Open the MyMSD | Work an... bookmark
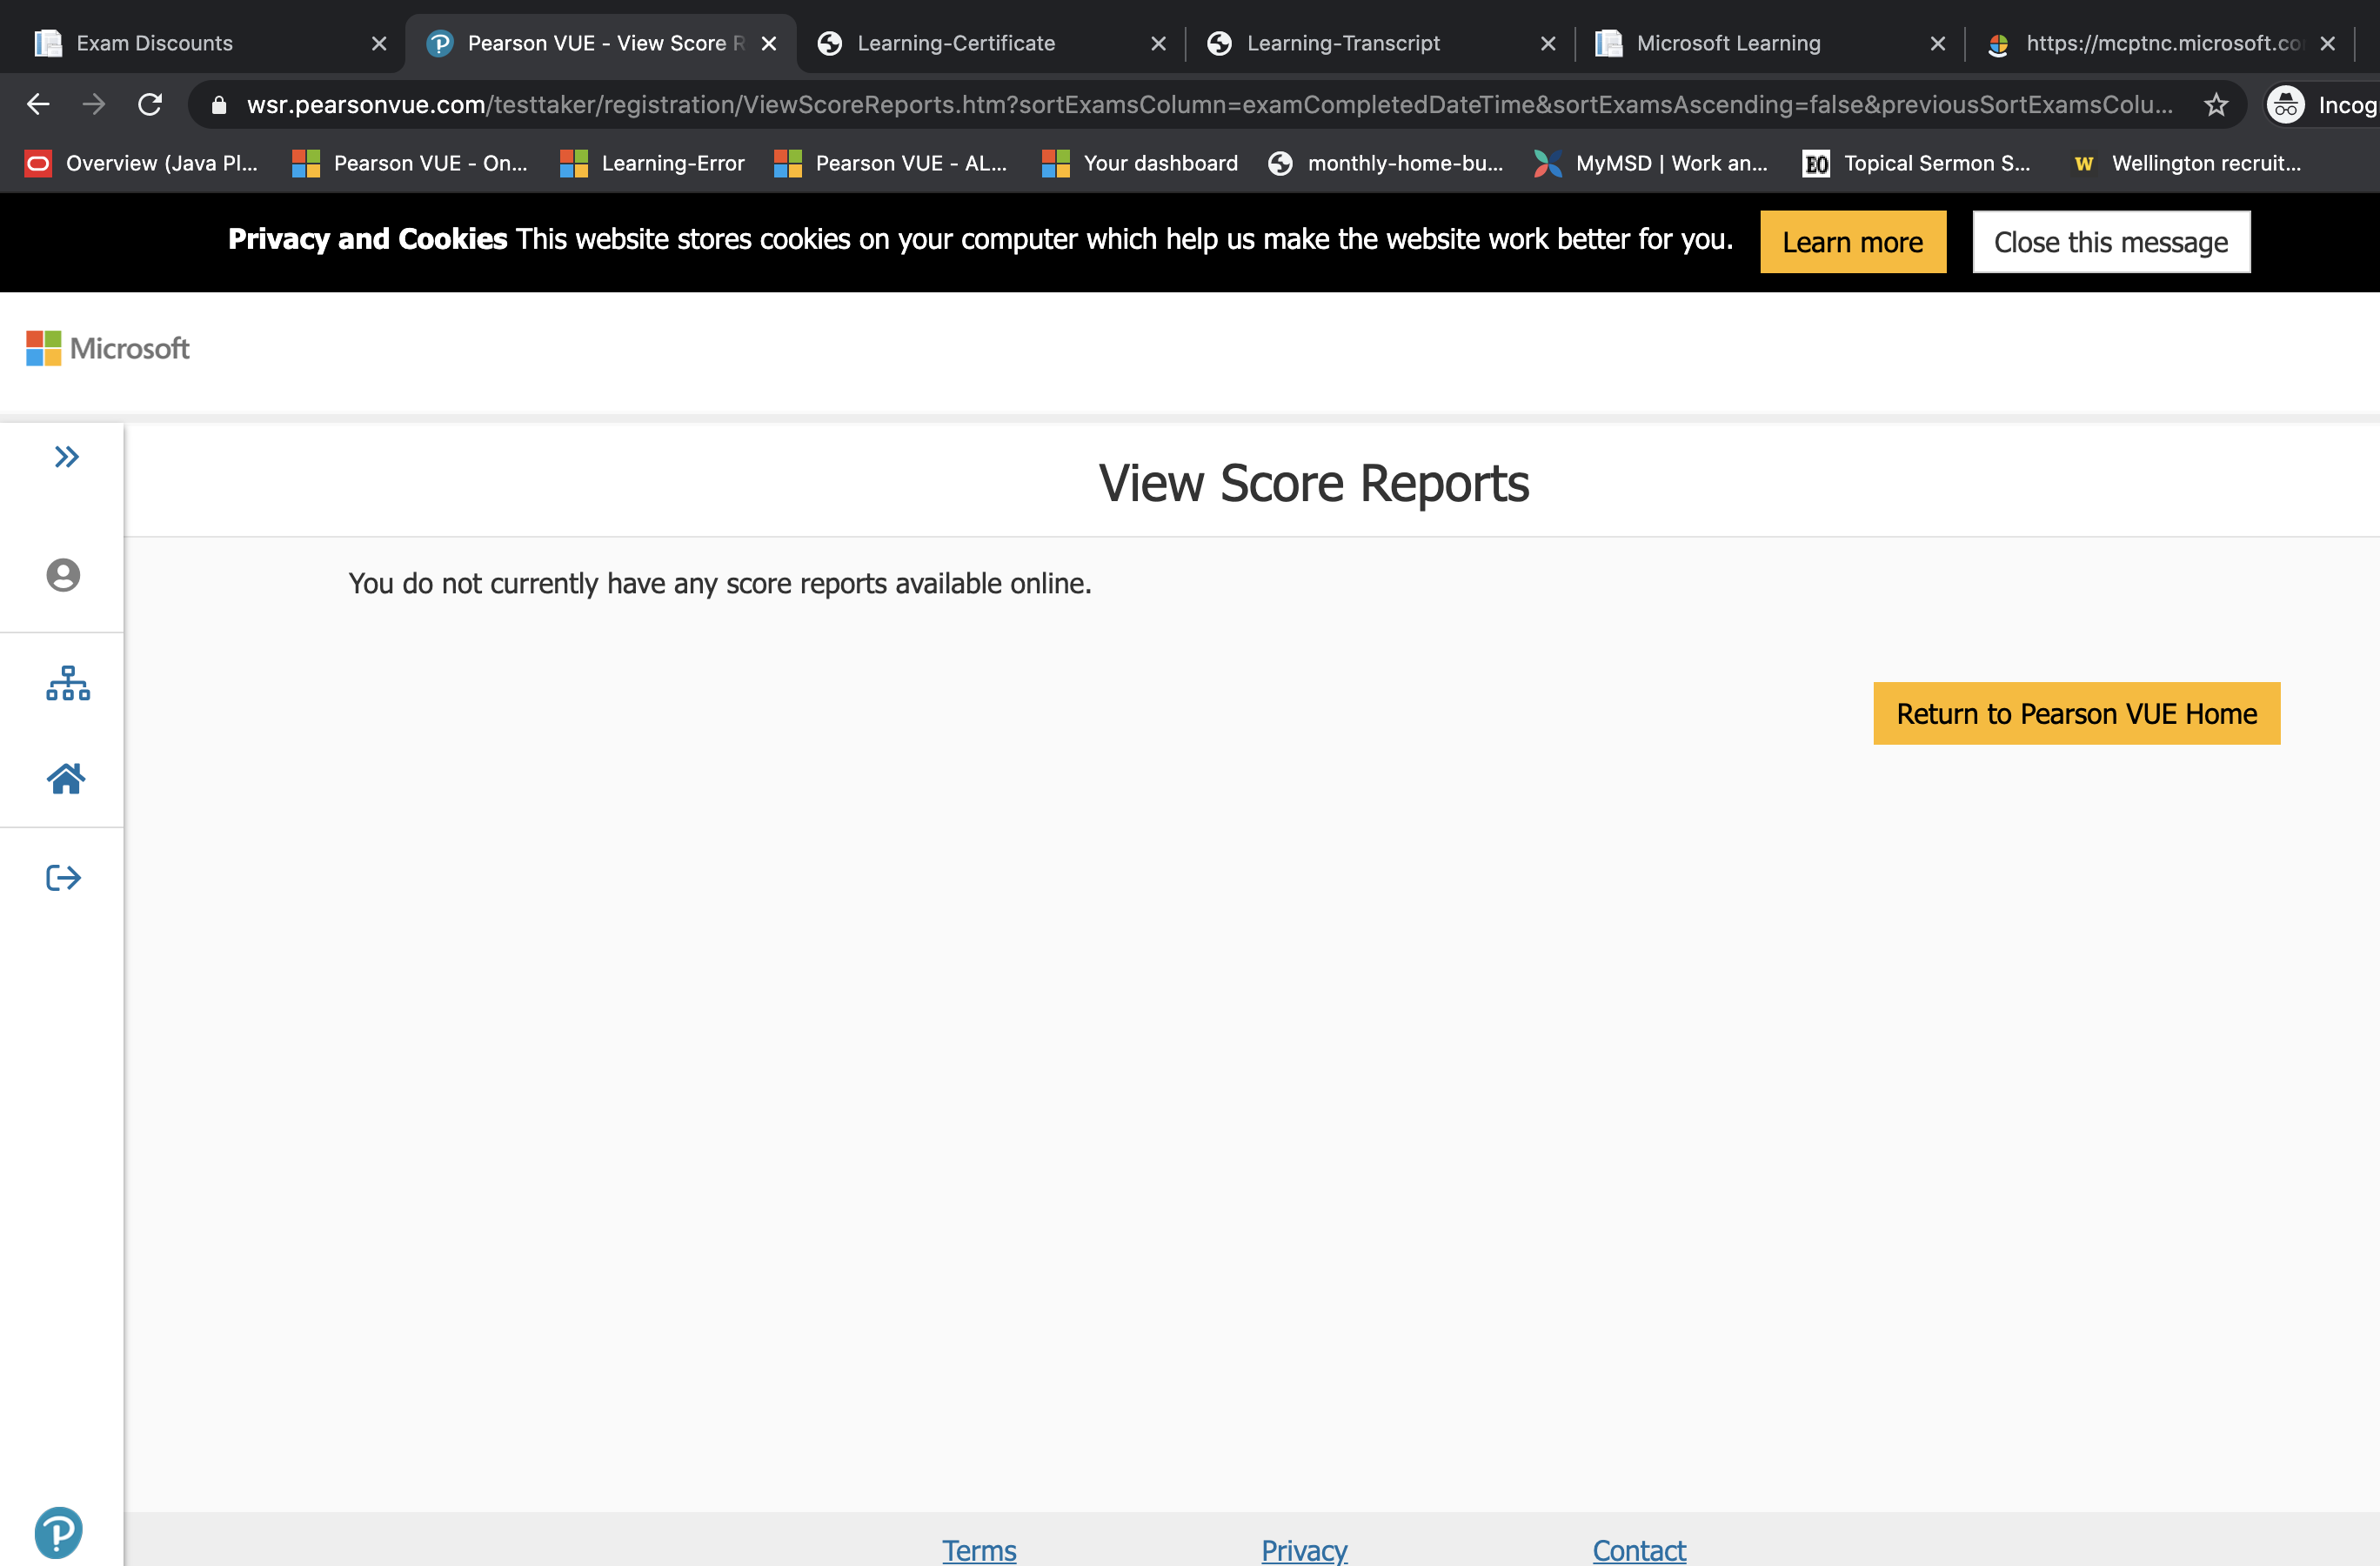2380x1566 pixels. click(x=1652, y=163)
